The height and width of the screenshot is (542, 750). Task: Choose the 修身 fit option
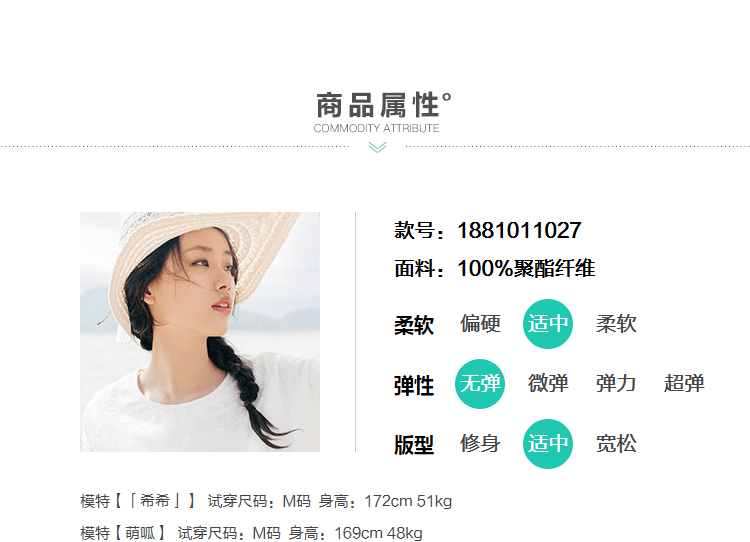tap(480, 443)
